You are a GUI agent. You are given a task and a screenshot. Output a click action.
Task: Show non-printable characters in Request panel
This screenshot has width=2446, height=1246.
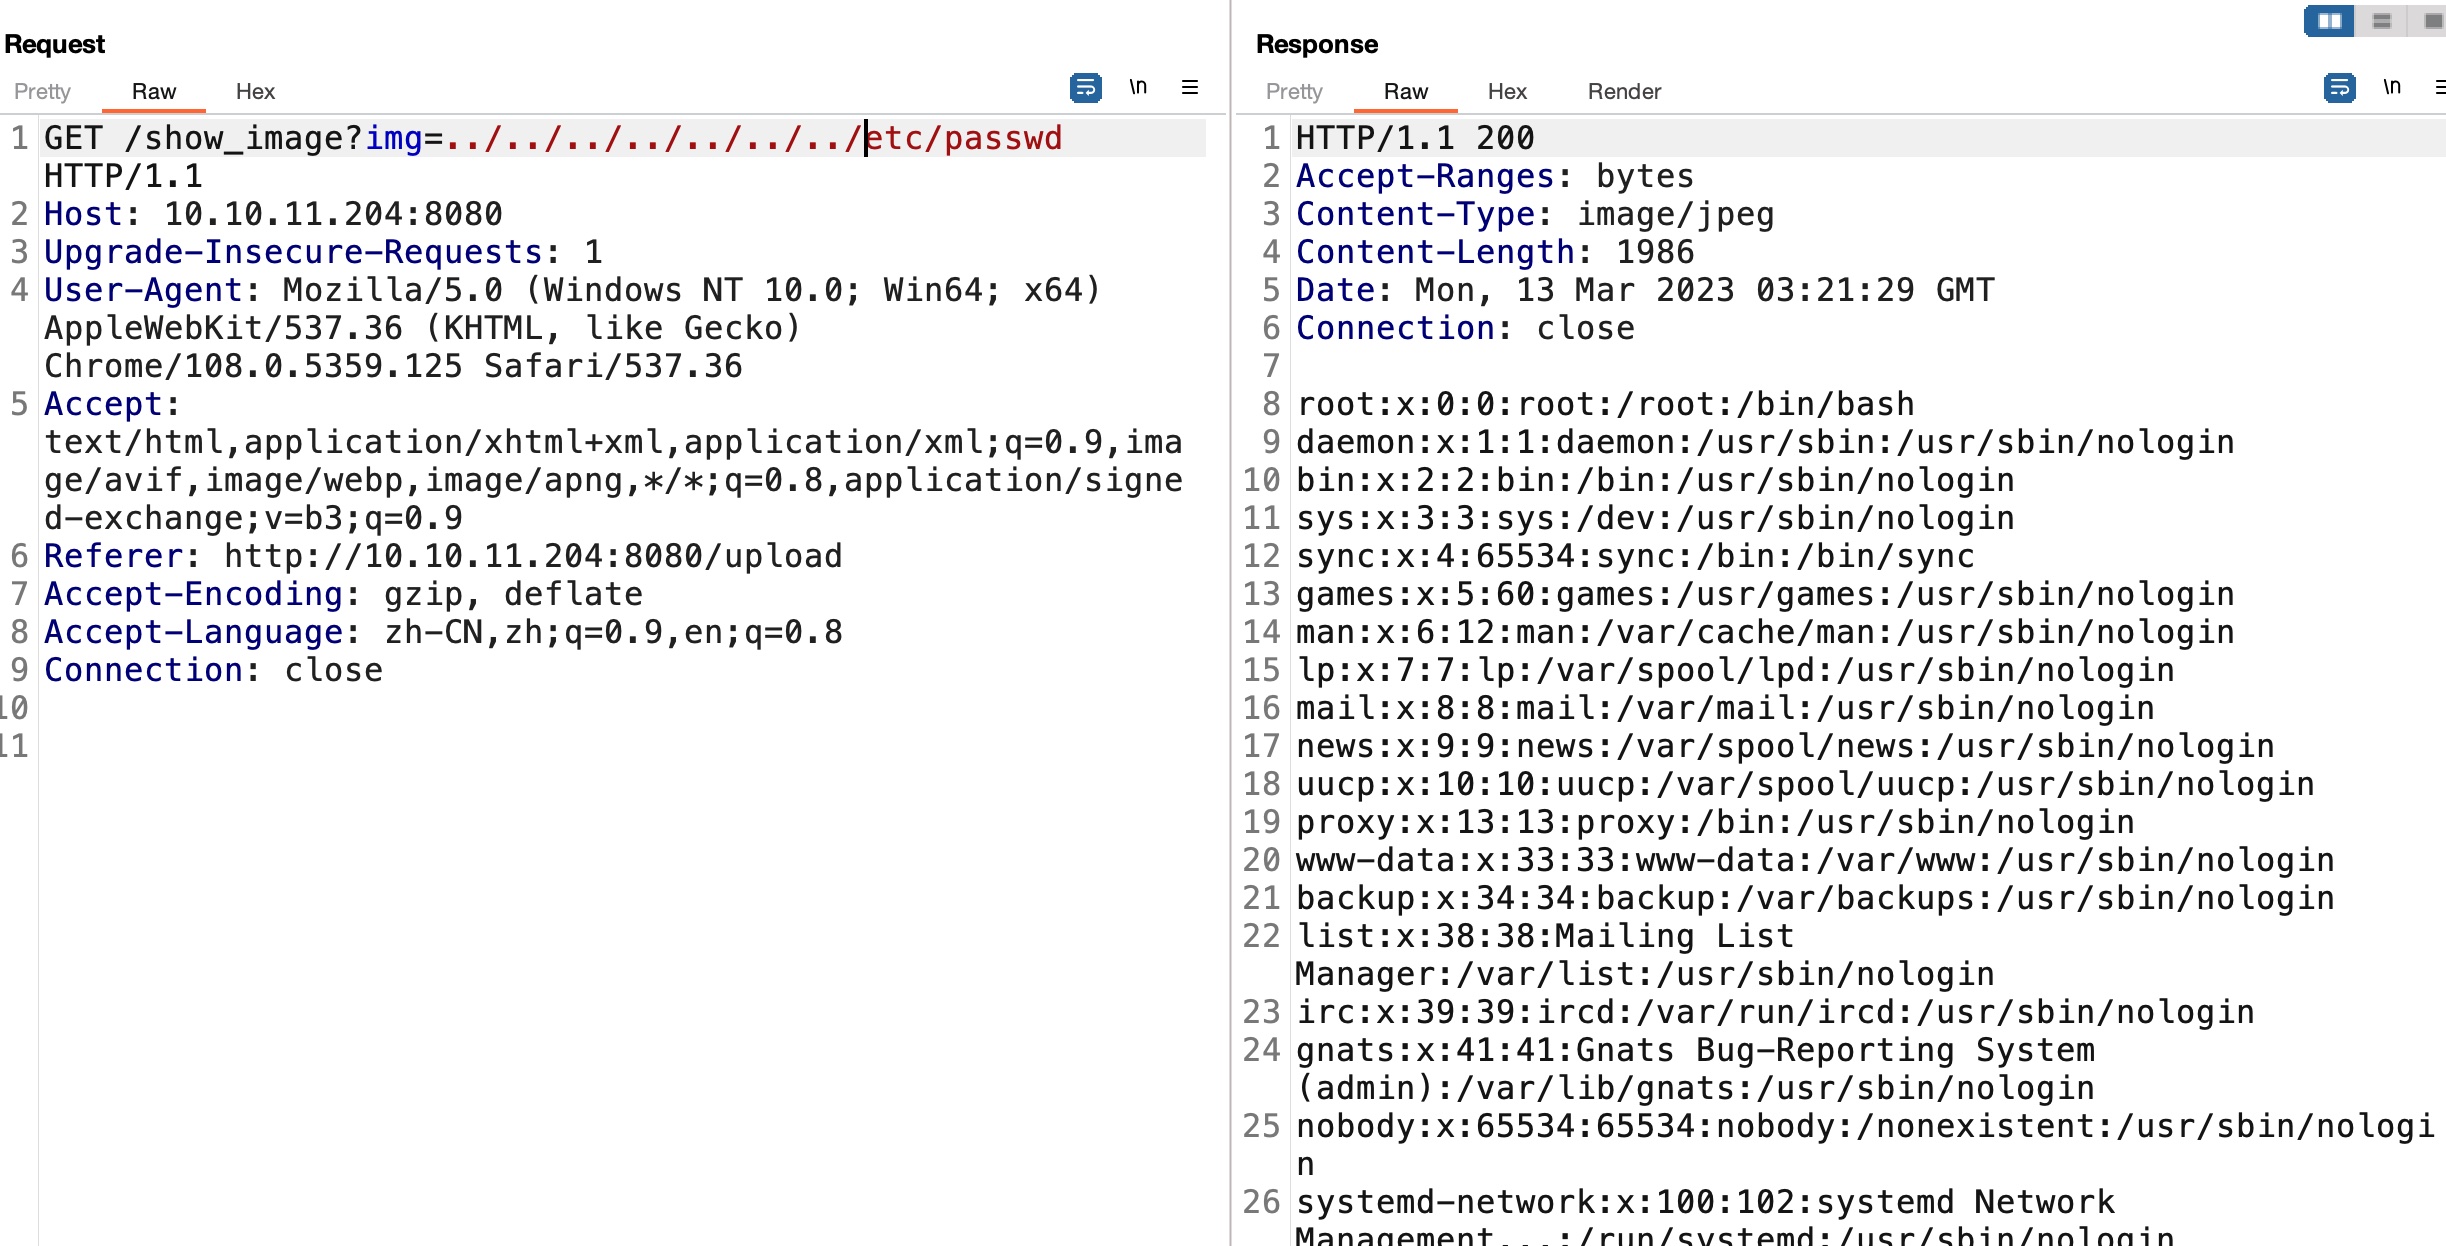tap(1138, 88)
